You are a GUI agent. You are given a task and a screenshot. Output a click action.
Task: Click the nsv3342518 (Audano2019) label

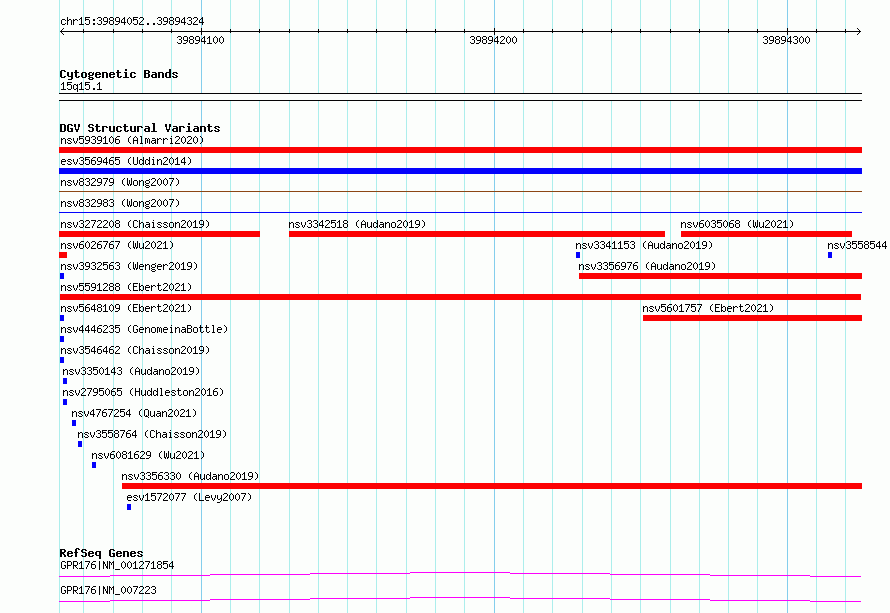[x=357, y=224]
